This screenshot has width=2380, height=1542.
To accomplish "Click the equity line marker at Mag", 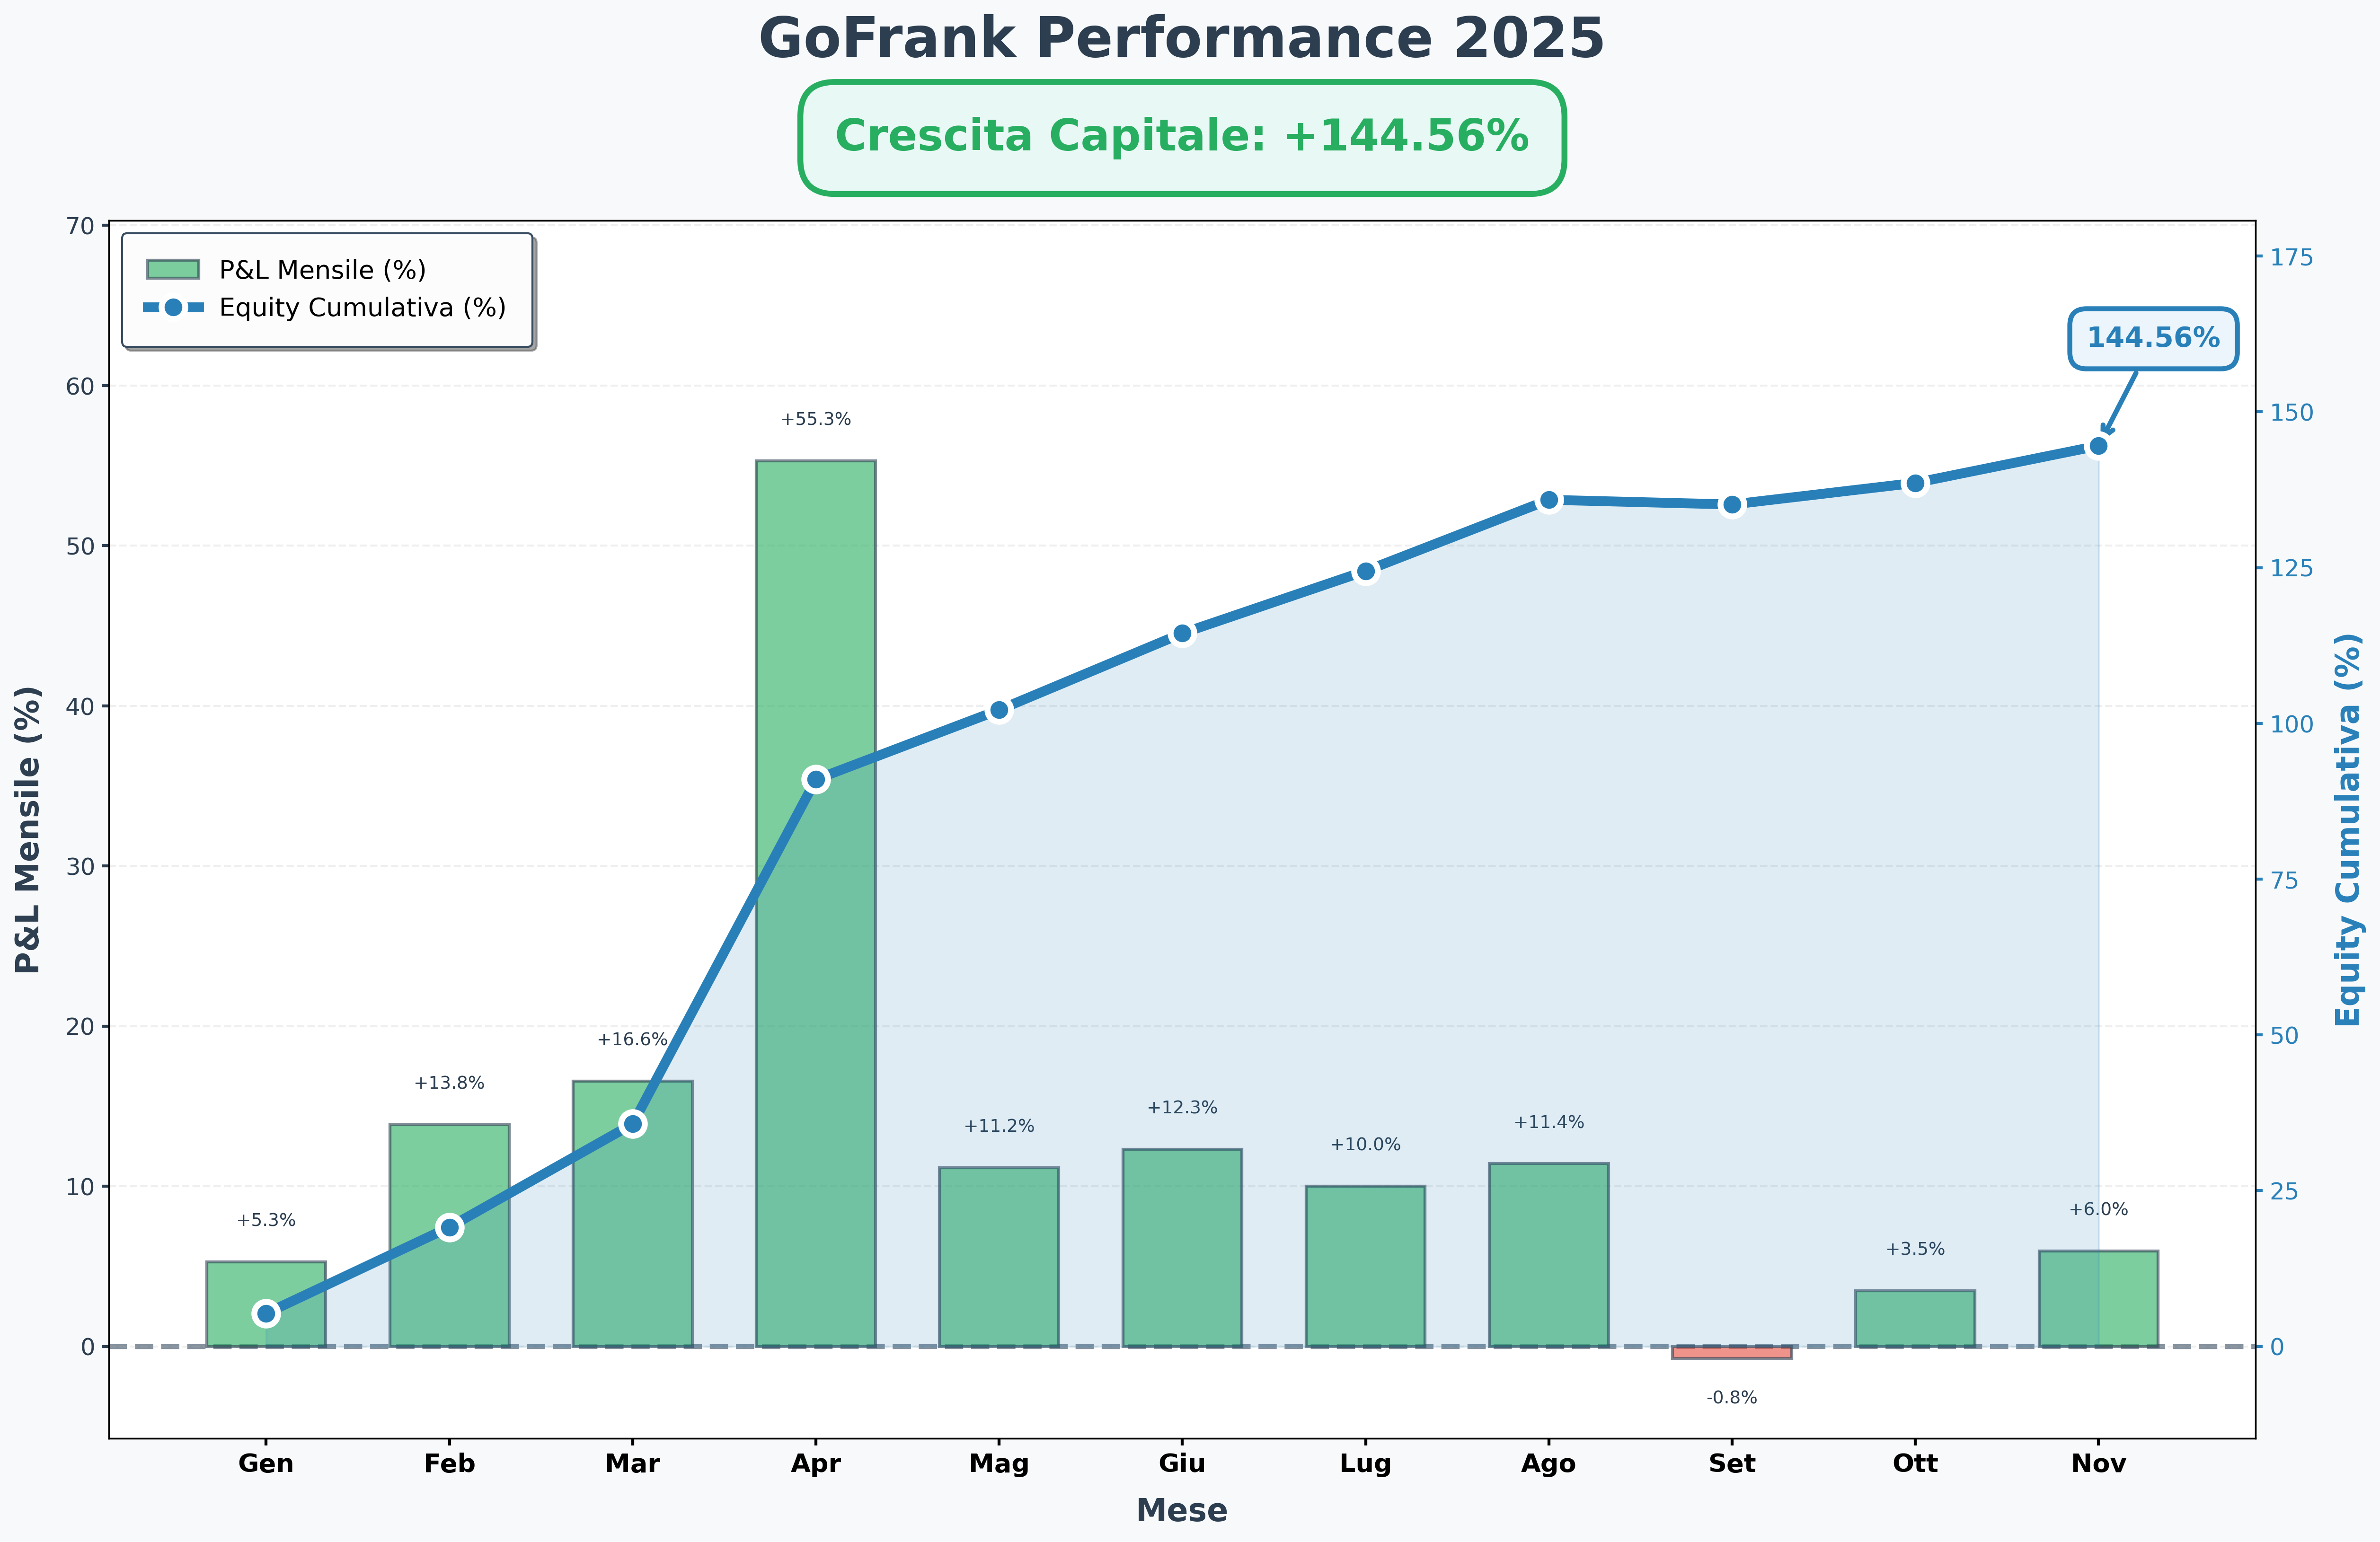I will point(999,711).
